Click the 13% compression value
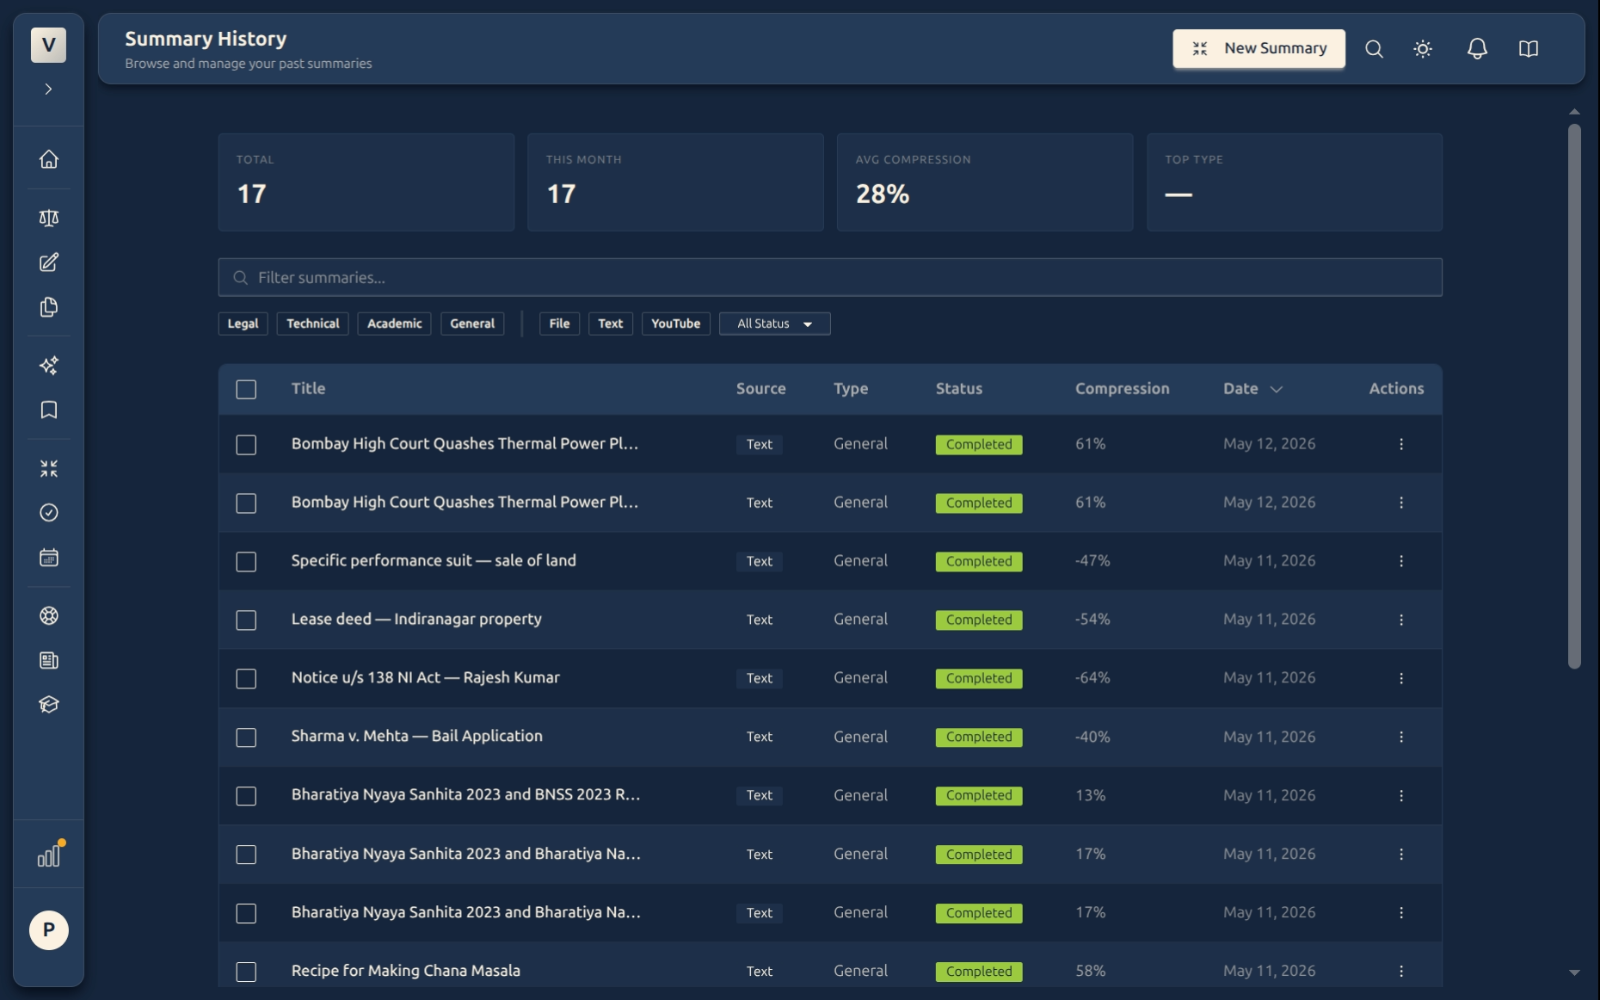This screenshot has width=1600, height=1000. 1090,795
